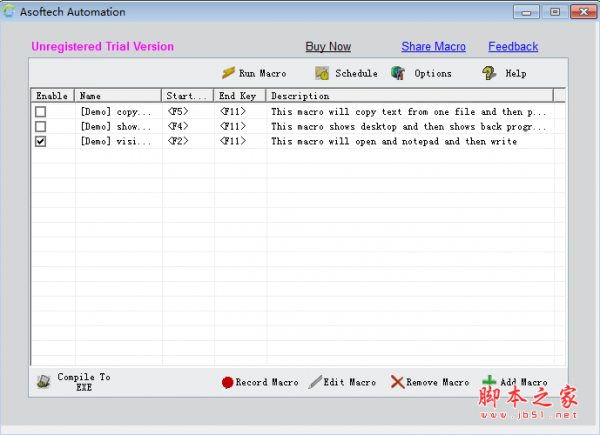The height and width of the screenshot is (435, 600).
Task: Click the Edit Macro pencil icon
Action: pyautogui.click(x=315, y=382)
